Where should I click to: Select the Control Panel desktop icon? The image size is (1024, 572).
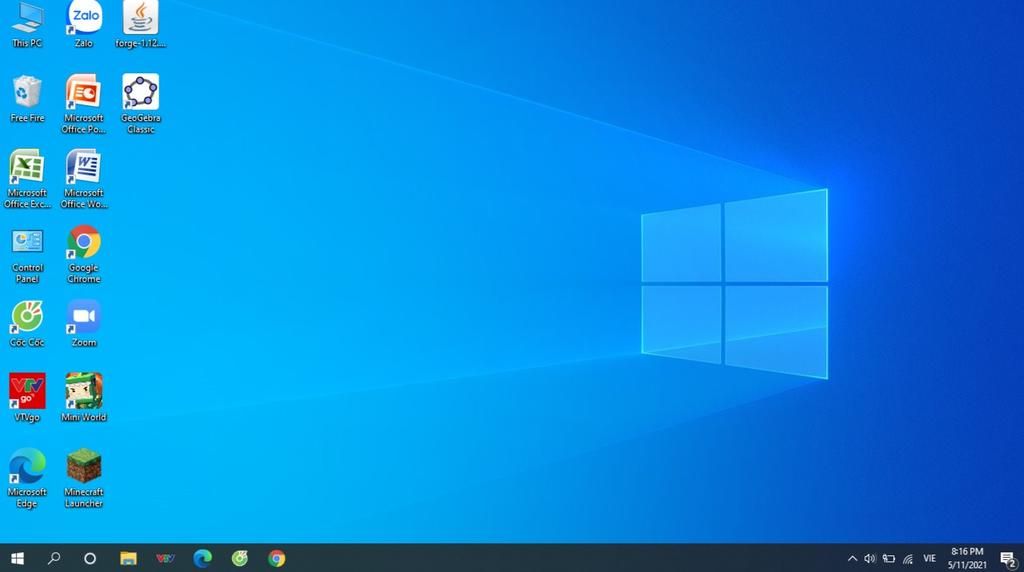pos(27,255)
